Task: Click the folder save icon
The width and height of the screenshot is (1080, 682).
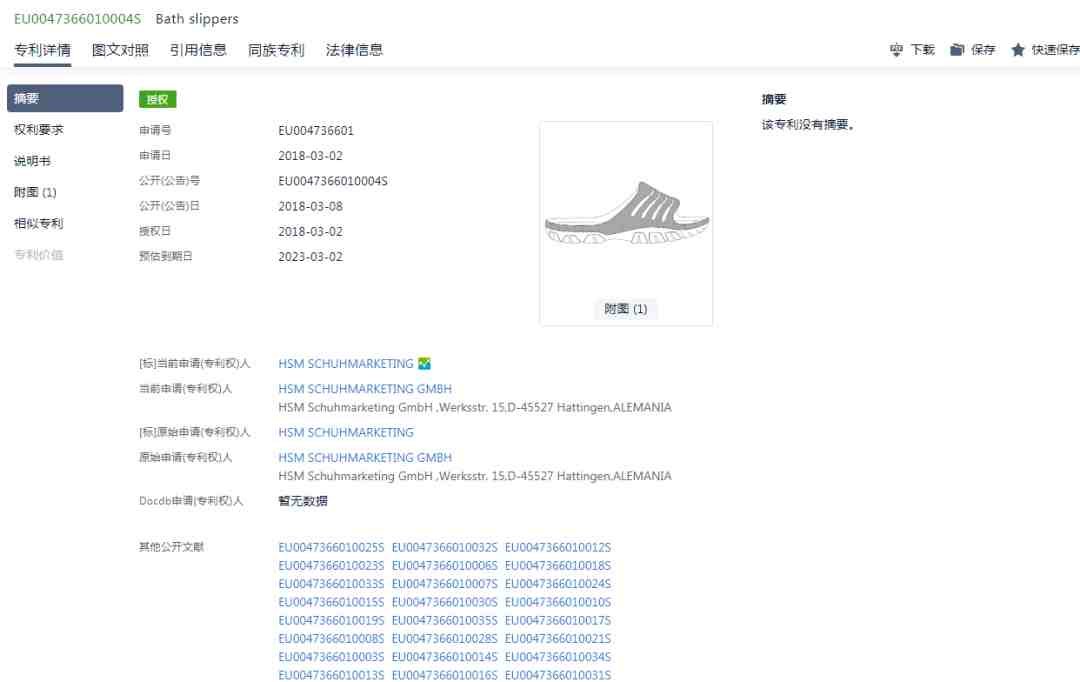Action: point(957,50)
